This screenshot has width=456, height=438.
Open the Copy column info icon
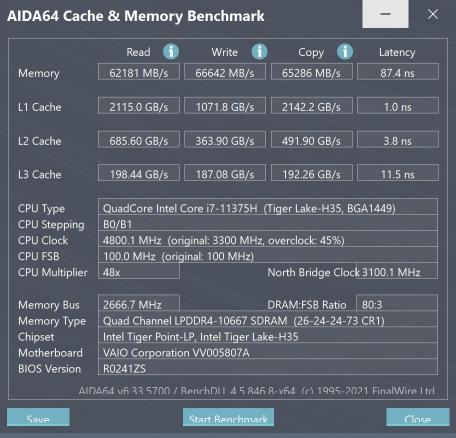[x=345, y=52]
